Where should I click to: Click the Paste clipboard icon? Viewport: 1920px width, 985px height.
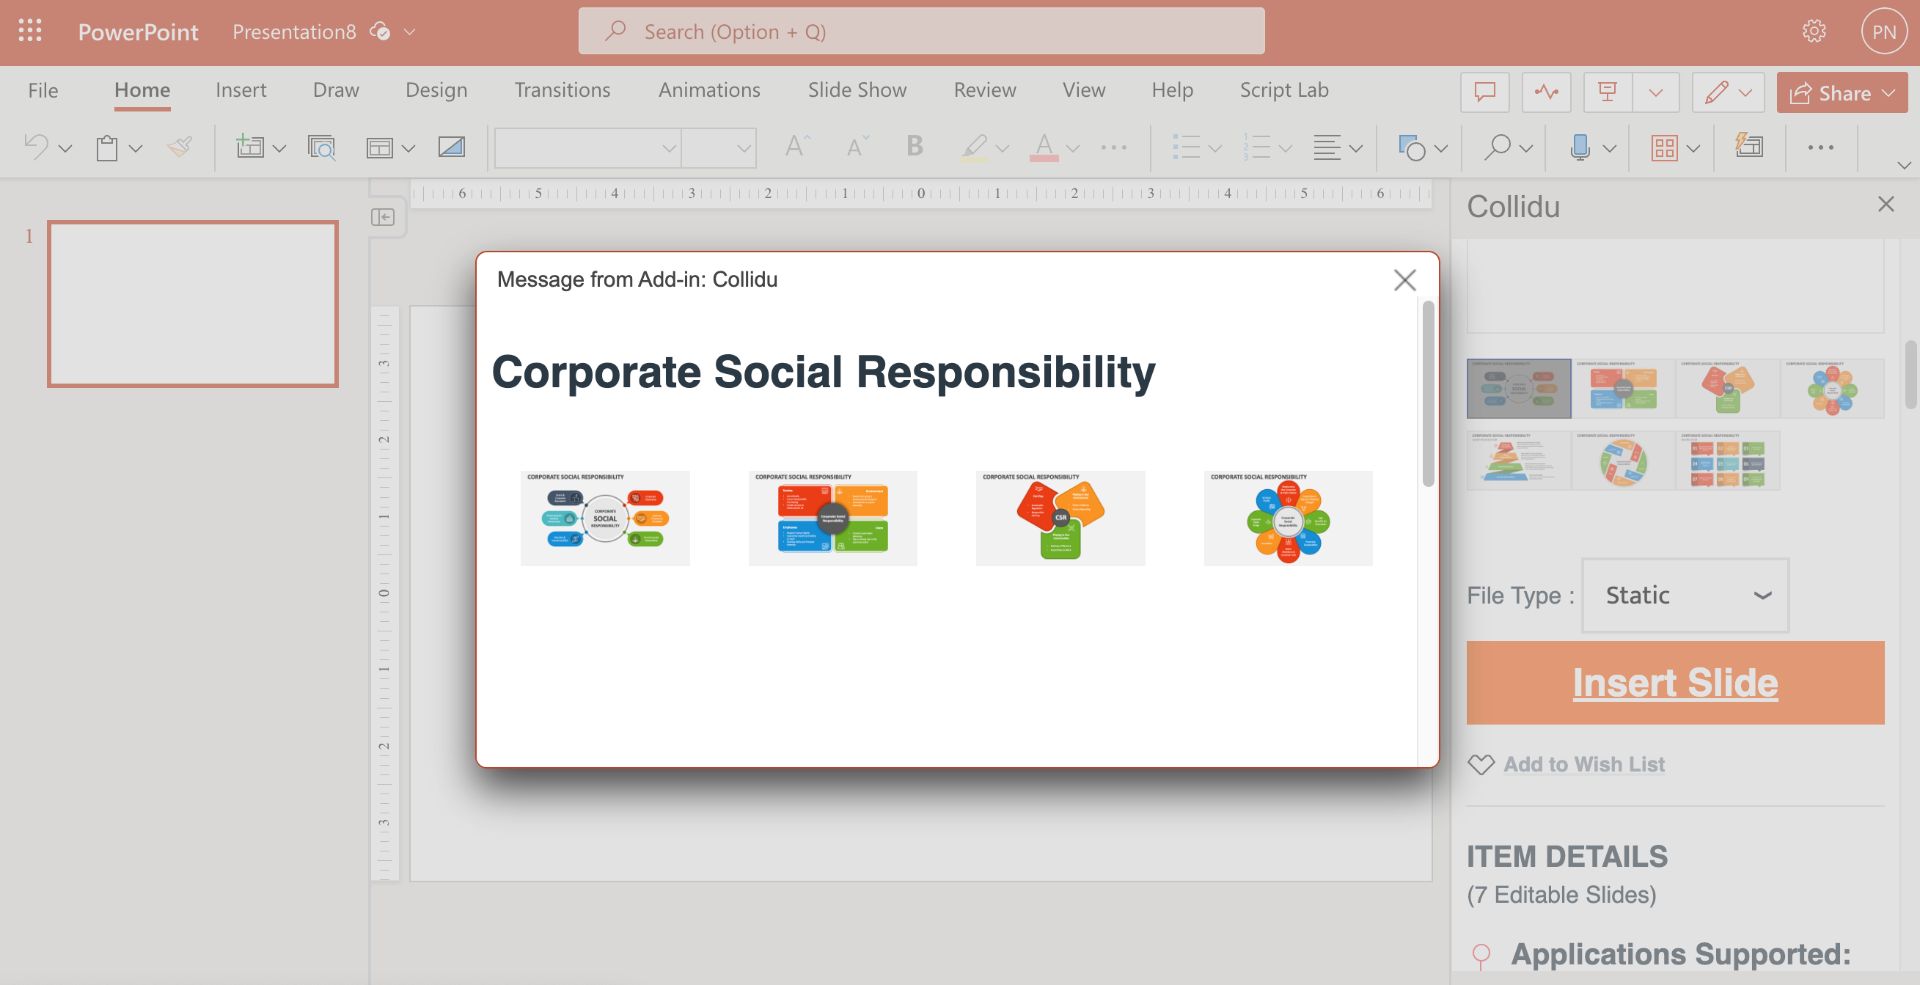coord(107,147)
